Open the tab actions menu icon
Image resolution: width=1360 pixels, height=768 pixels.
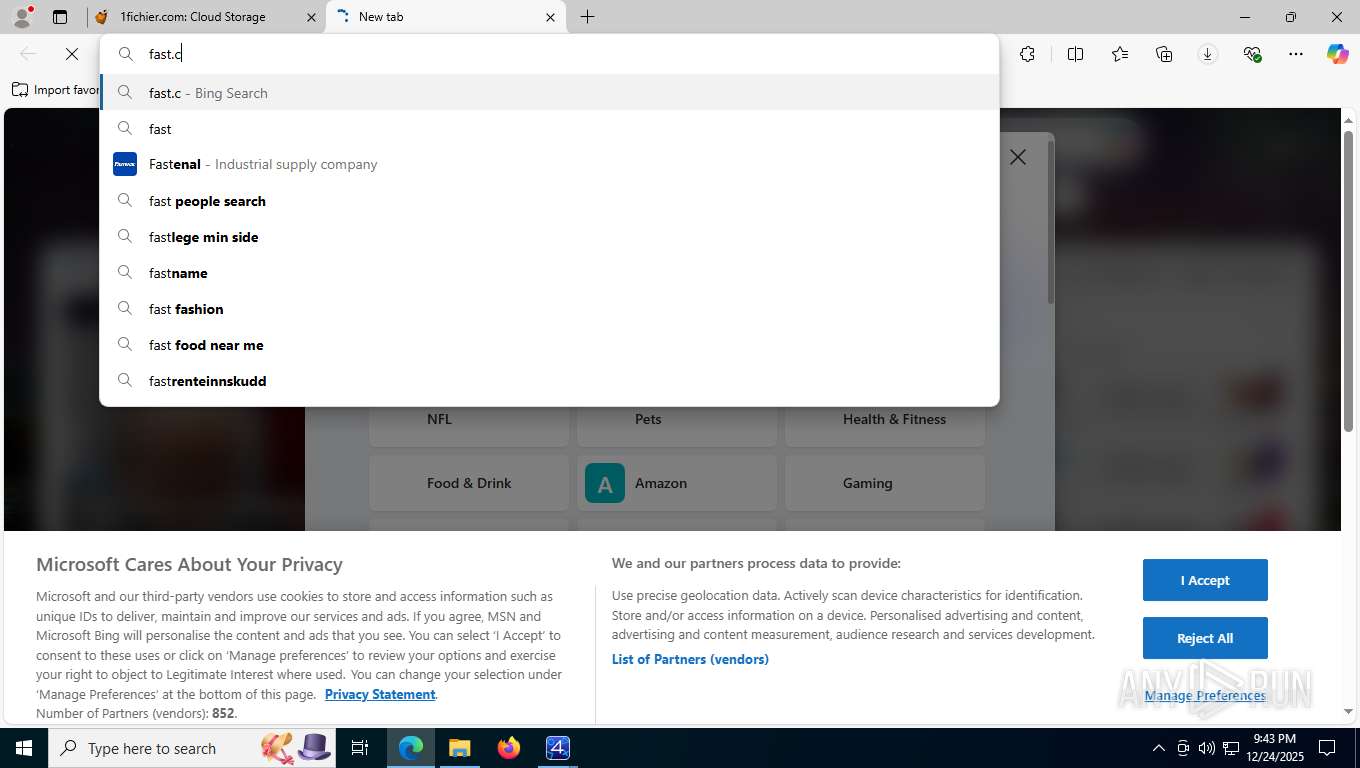tap(60, 17)
